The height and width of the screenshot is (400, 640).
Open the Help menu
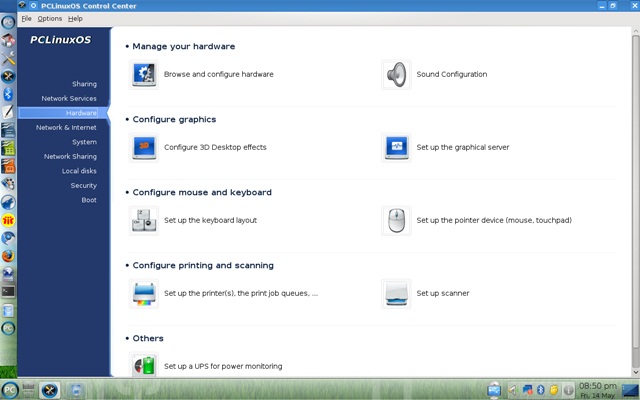click(x=75, y=18)
